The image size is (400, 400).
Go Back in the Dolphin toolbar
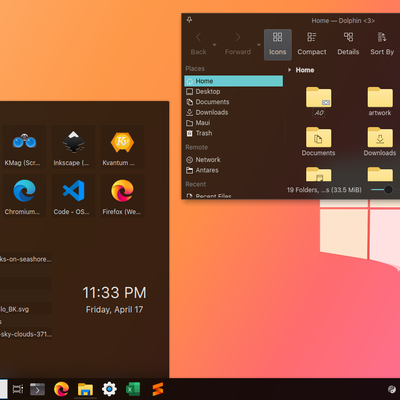198,44
